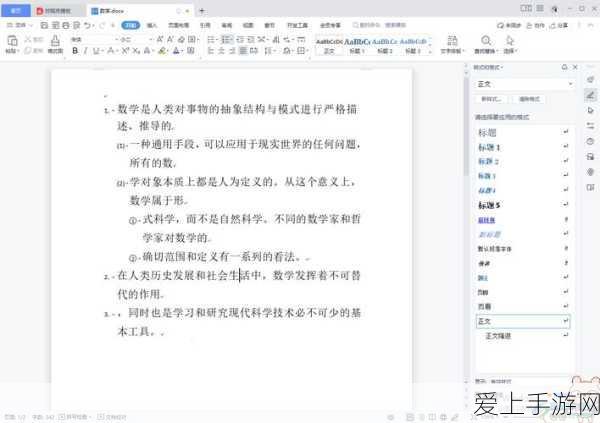This screenshot has width=600, height=423.
Task: Click the Clear Format button in styles panel
Action: coord(529,99)
